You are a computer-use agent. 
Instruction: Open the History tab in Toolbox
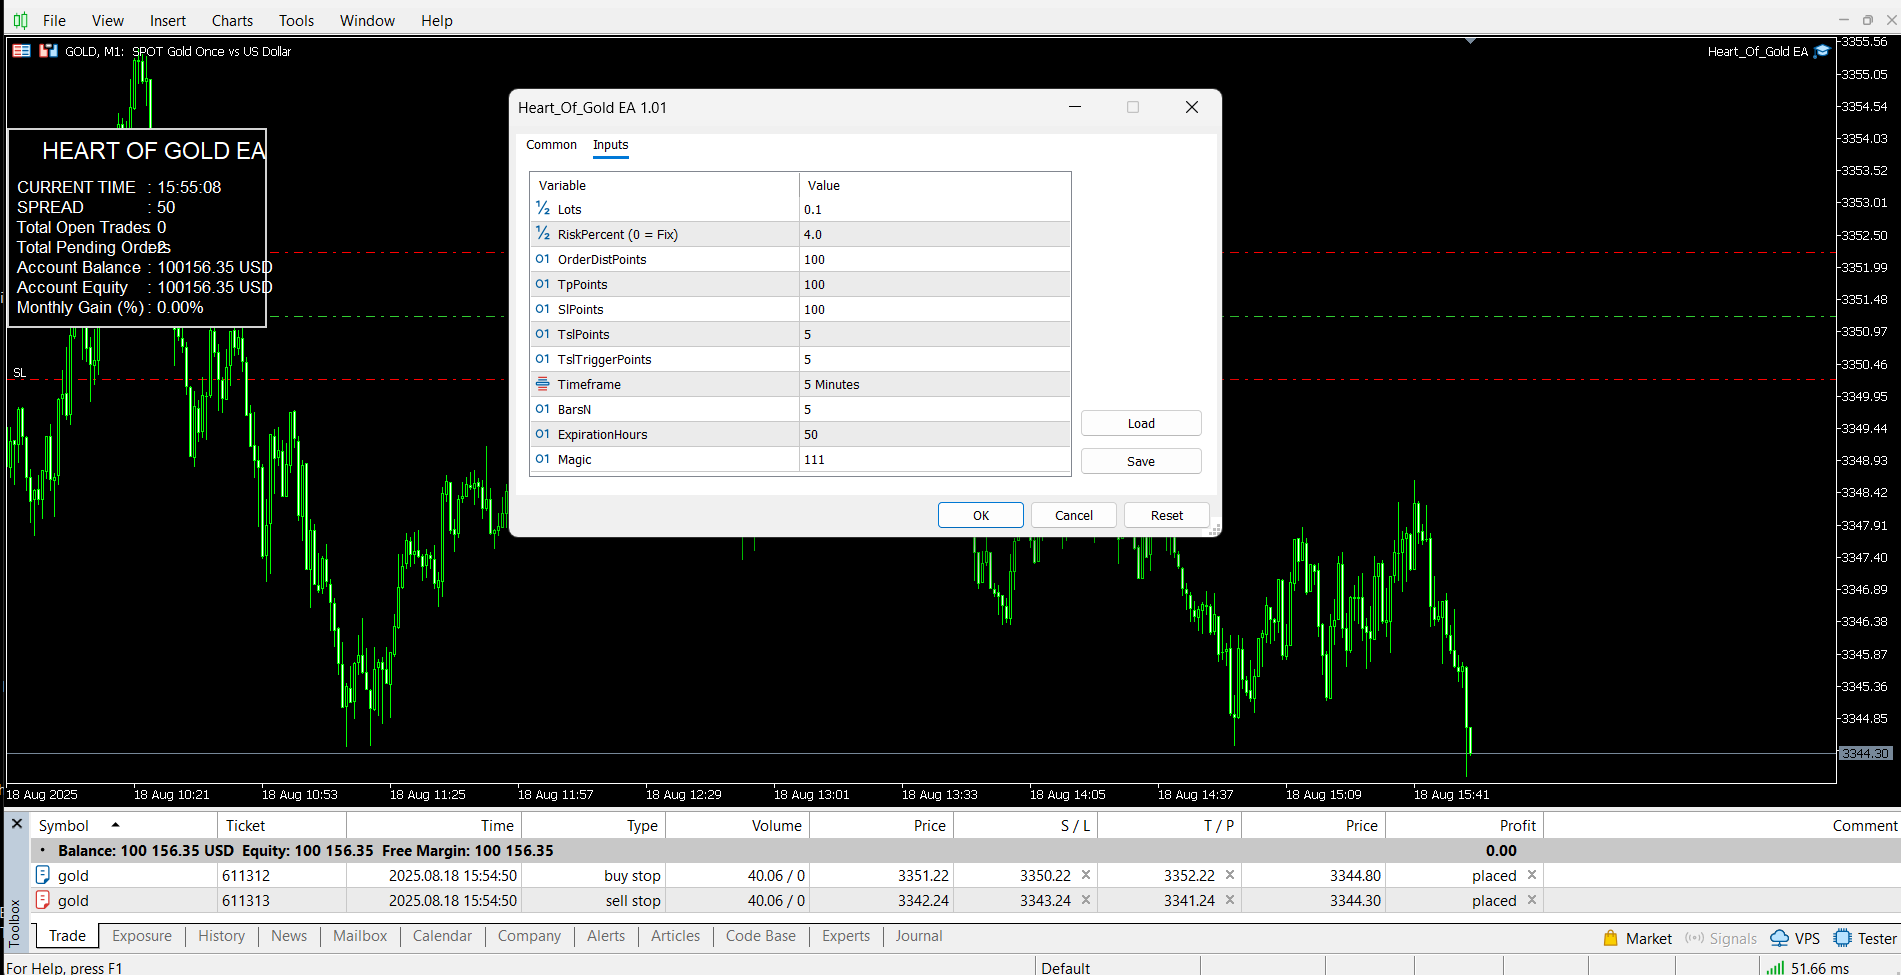click(x=221, y=936)
